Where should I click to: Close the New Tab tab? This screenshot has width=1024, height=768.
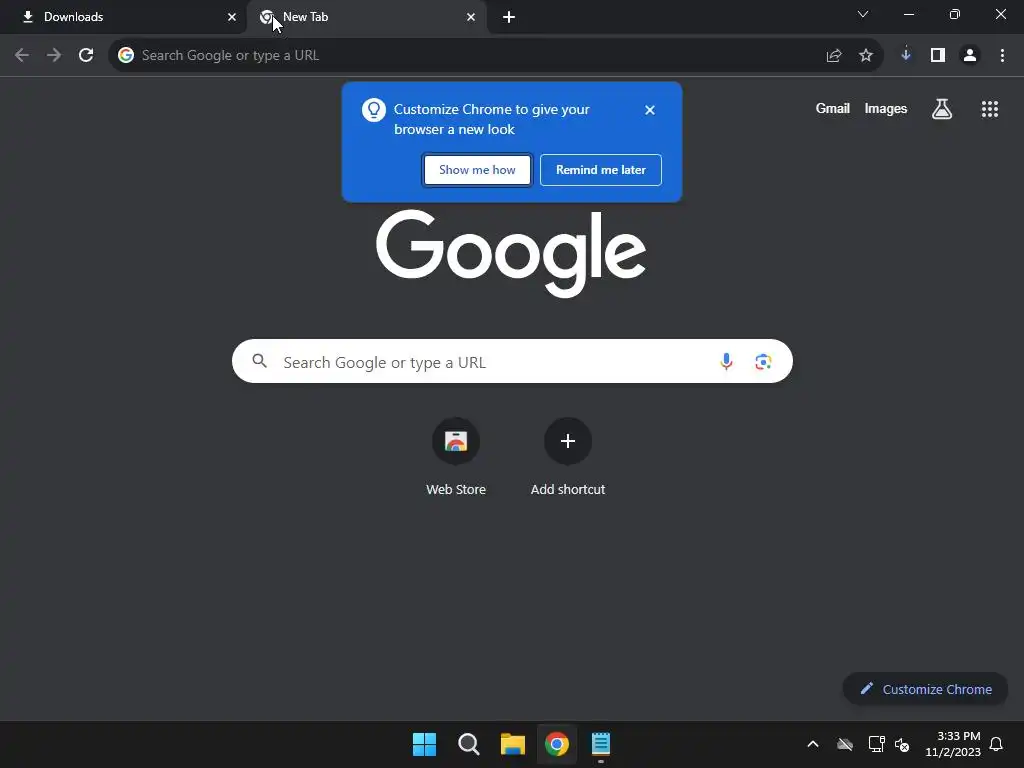471,17
